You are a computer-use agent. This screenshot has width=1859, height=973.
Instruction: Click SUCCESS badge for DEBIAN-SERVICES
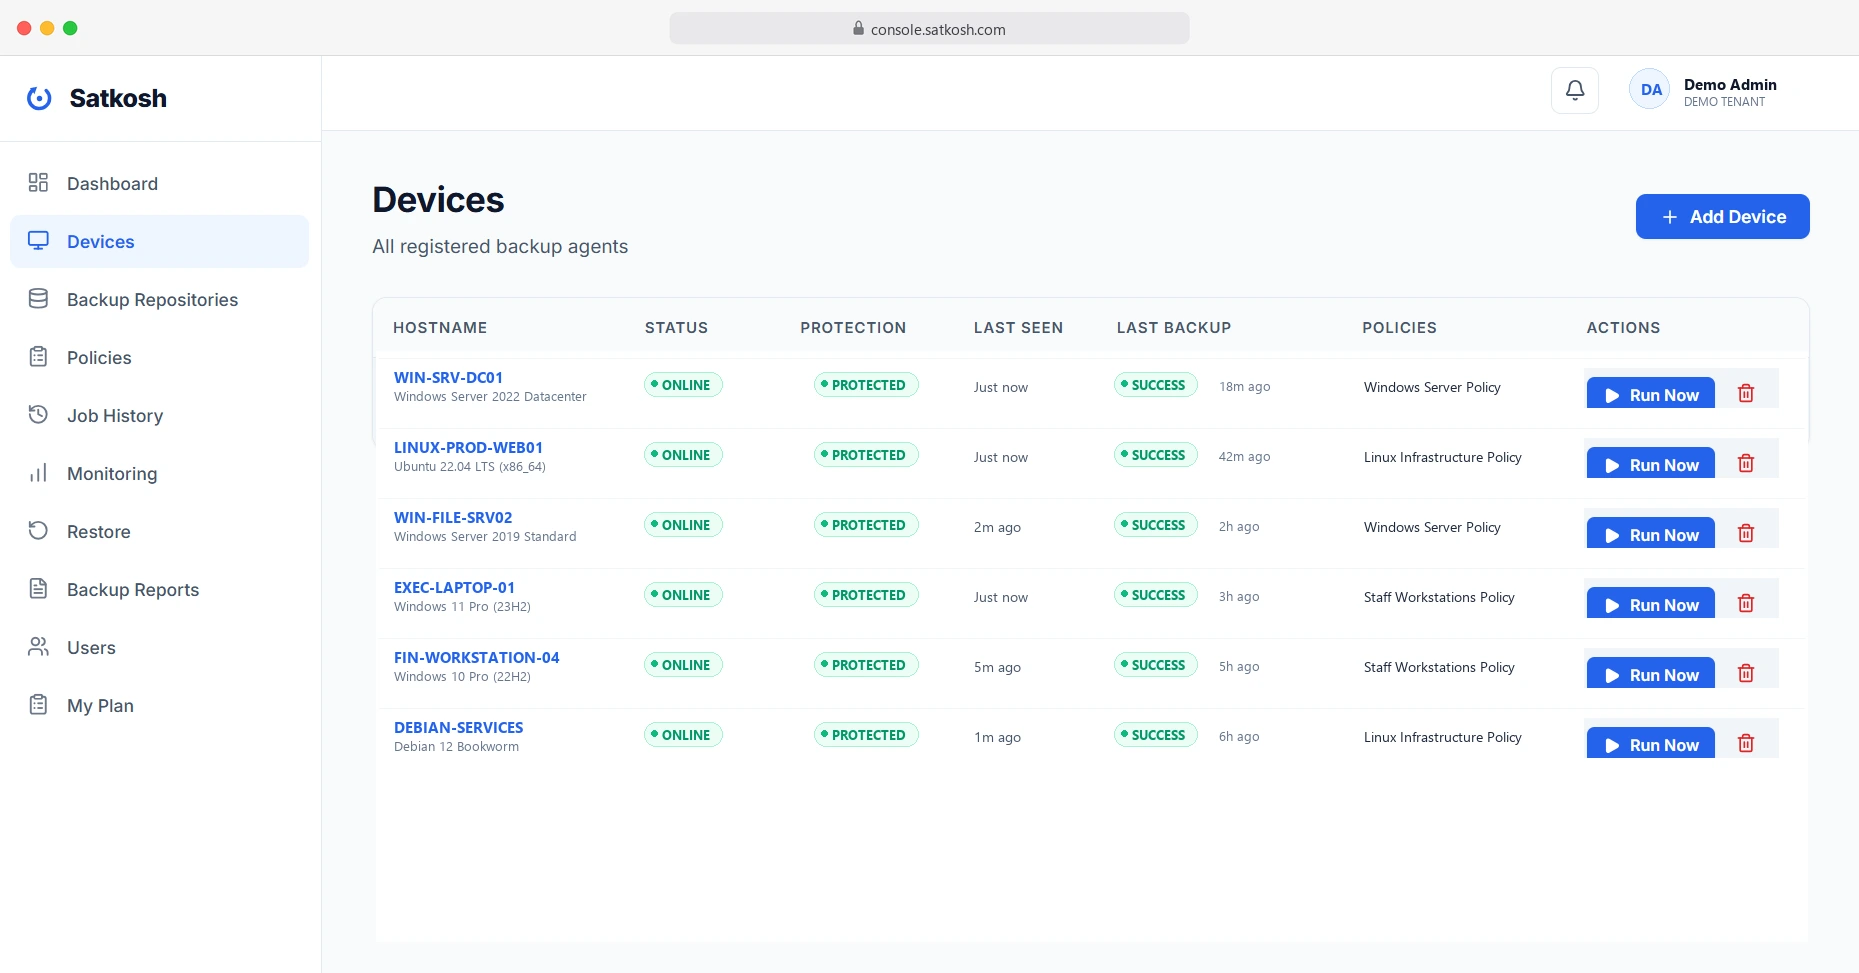coord(1156,735)
